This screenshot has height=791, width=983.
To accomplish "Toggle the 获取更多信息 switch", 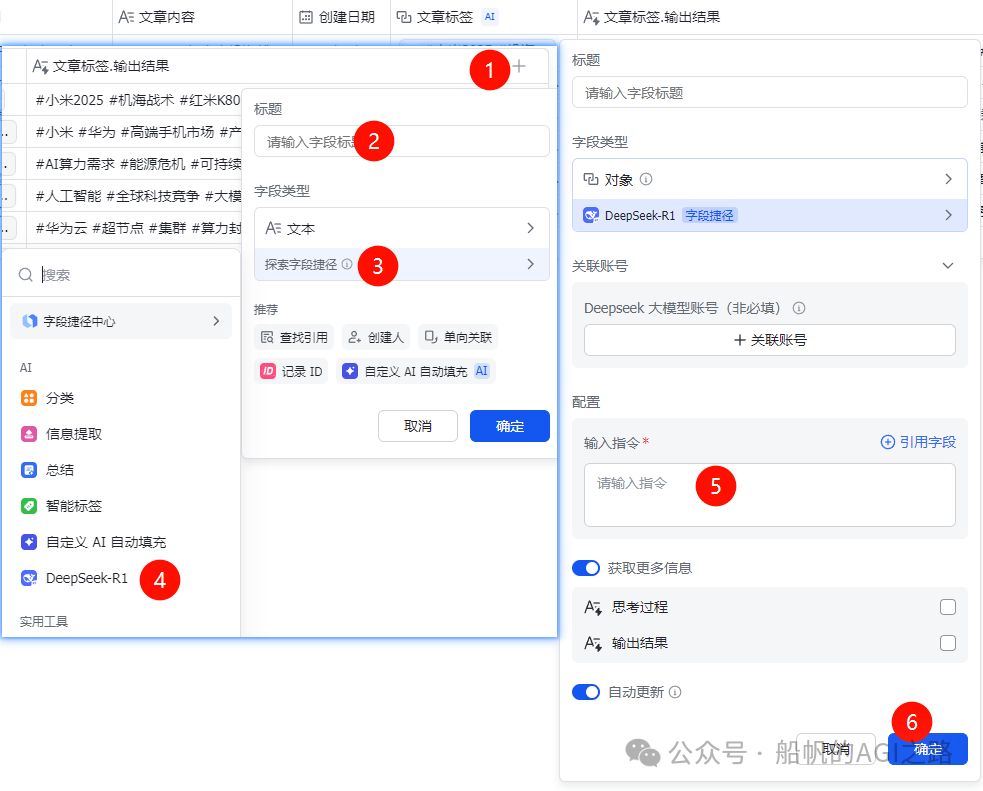I will coord(586,568).
